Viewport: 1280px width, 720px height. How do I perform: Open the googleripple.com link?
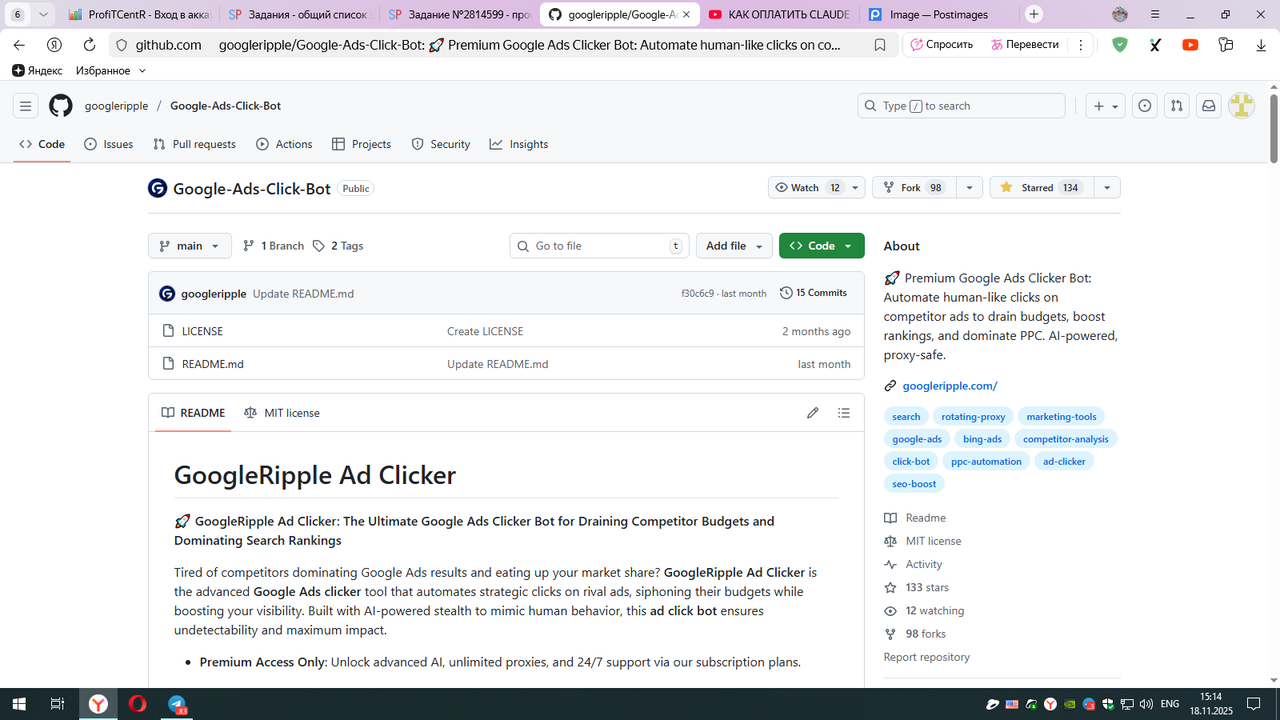tap(950, 386)
